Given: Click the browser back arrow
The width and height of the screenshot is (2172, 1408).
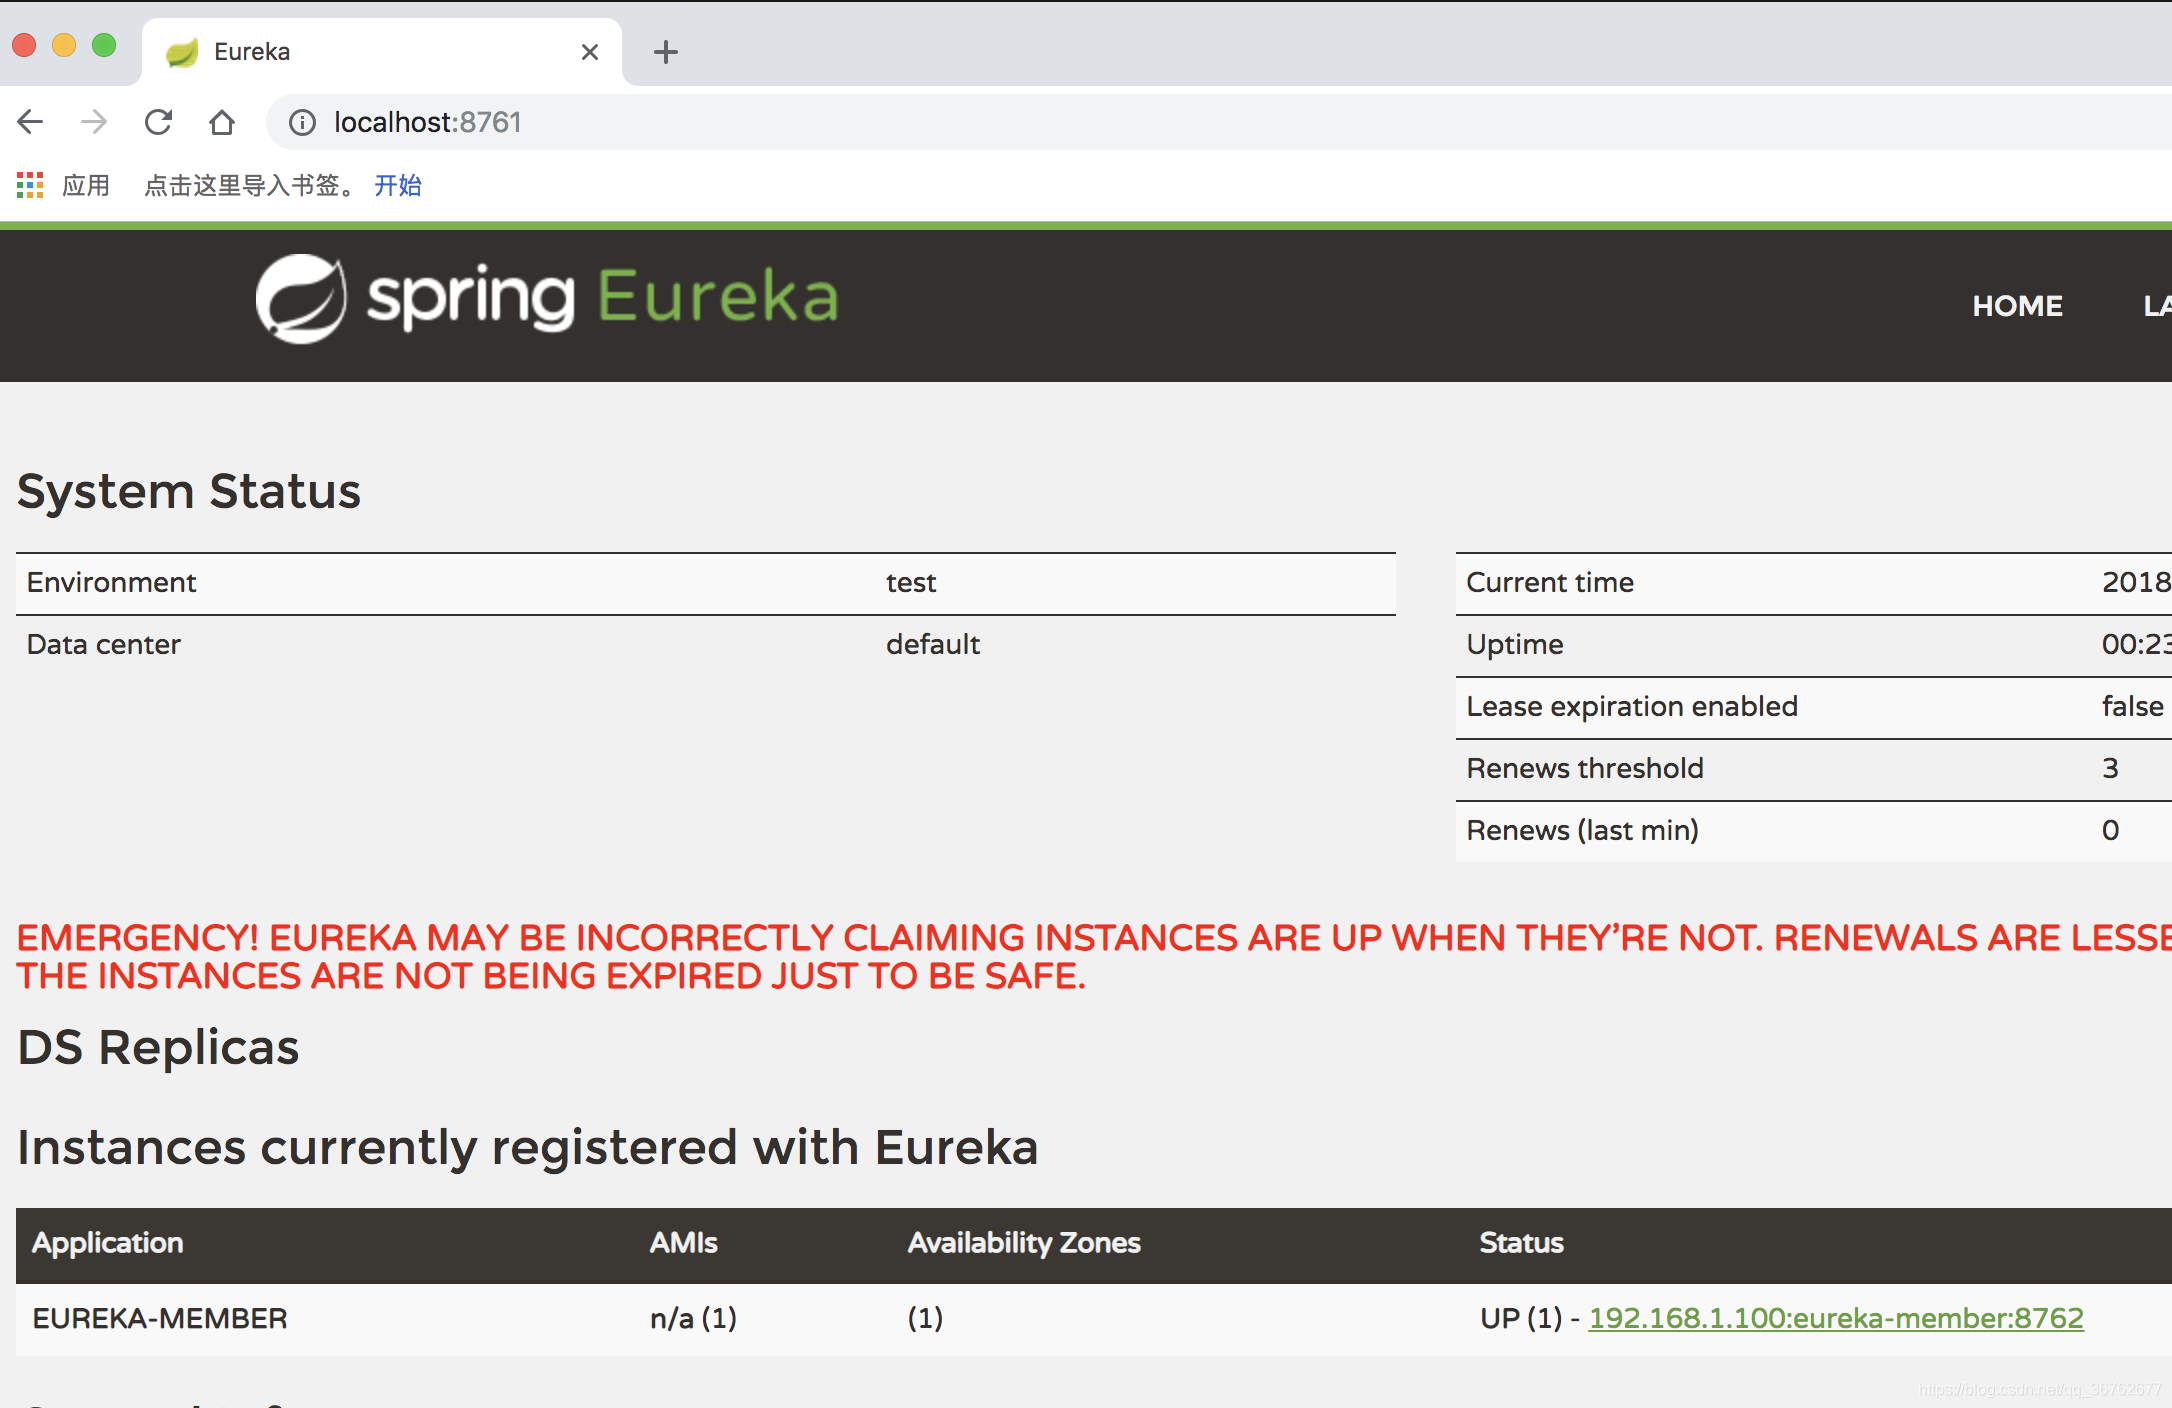Looking at the screenshot, I should pos(30,122).
